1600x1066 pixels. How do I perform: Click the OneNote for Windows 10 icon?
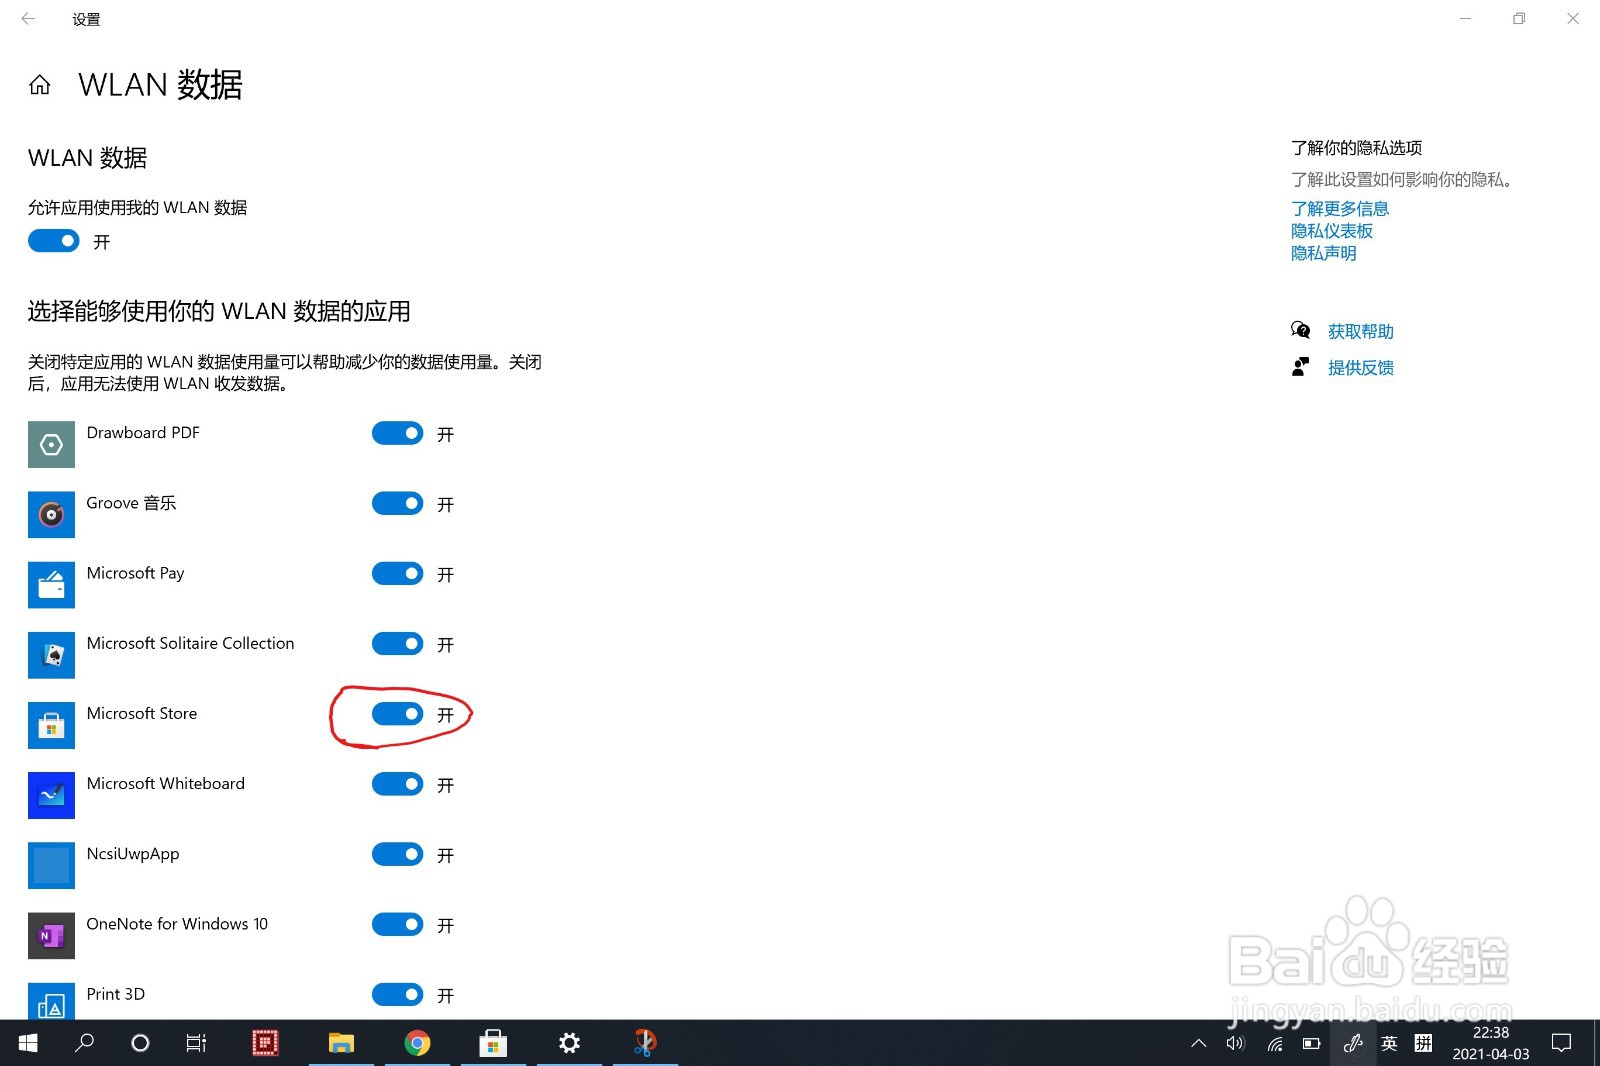click(51, 935)
